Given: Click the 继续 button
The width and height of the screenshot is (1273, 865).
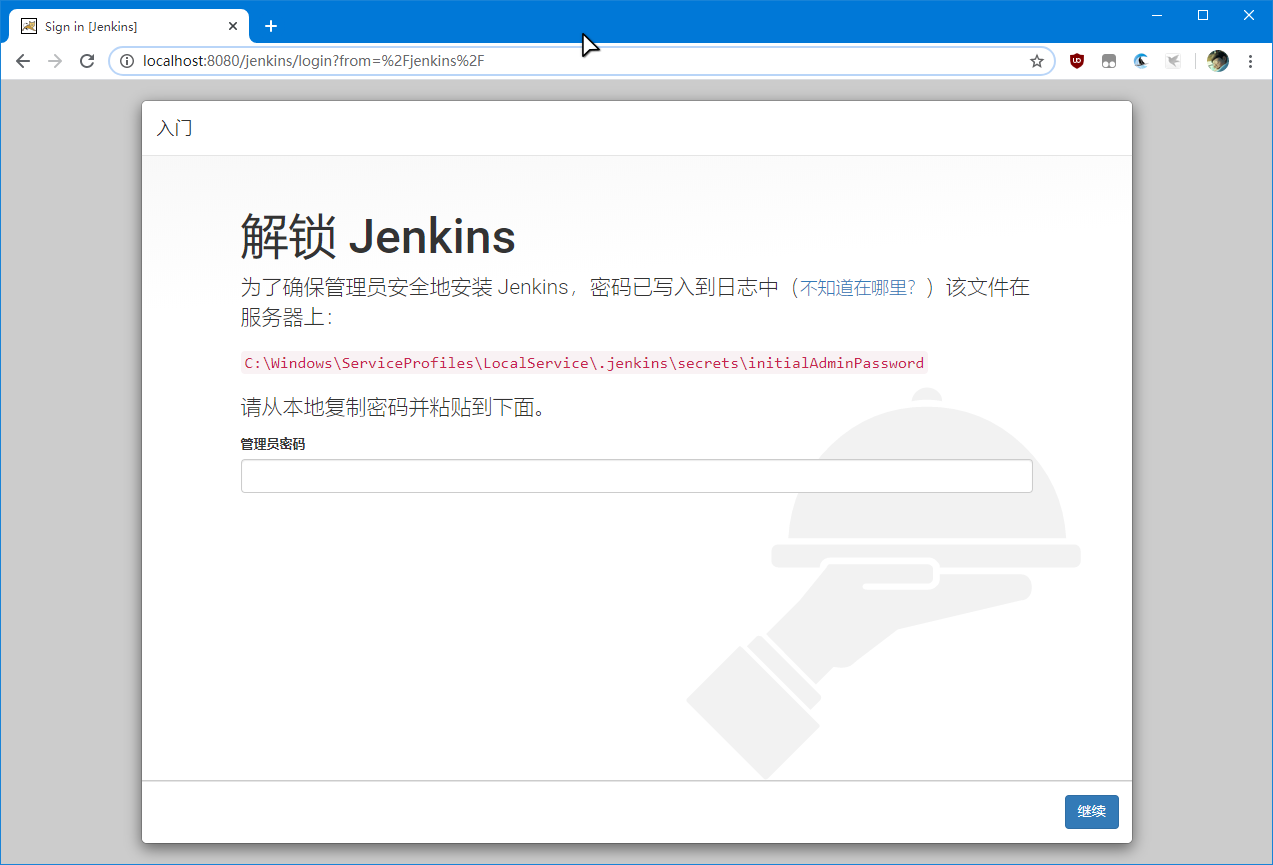Looking at the screenshot, I should coord(1091,811).
